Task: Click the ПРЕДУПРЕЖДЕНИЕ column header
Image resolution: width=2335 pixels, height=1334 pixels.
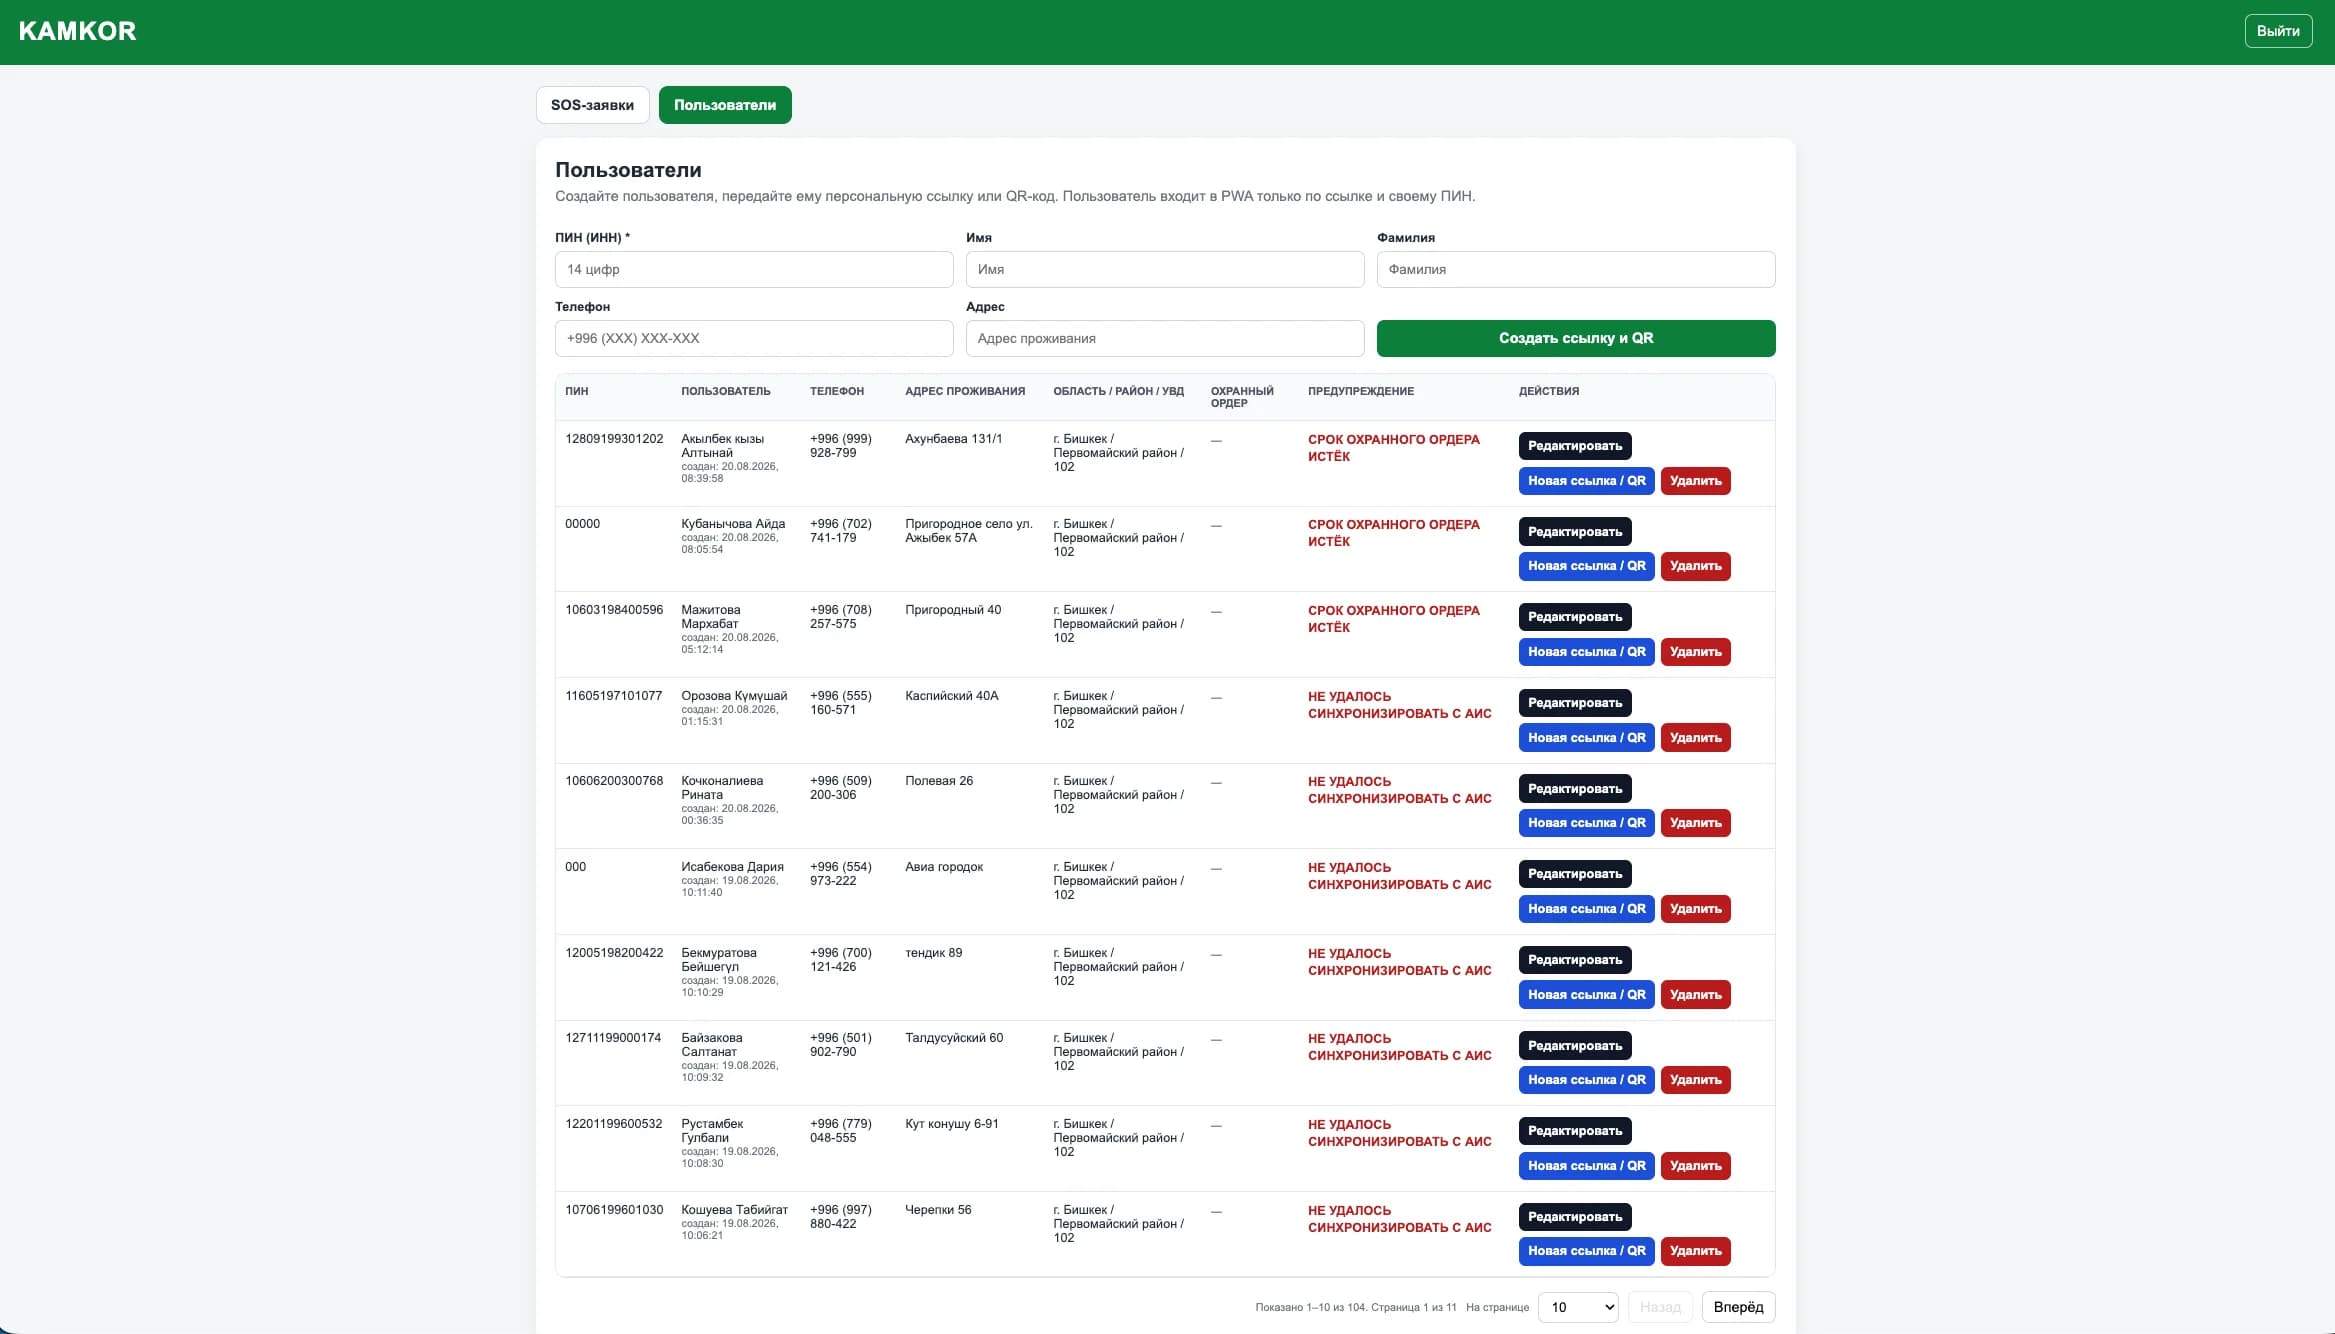Action: coord(1360,391)
